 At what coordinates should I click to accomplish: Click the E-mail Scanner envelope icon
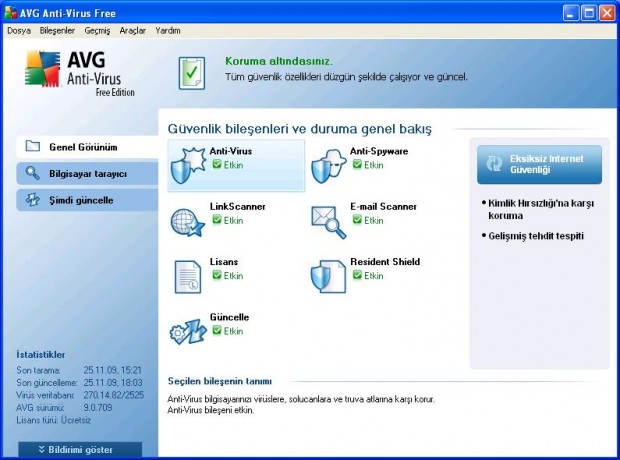tap(329, 222)
